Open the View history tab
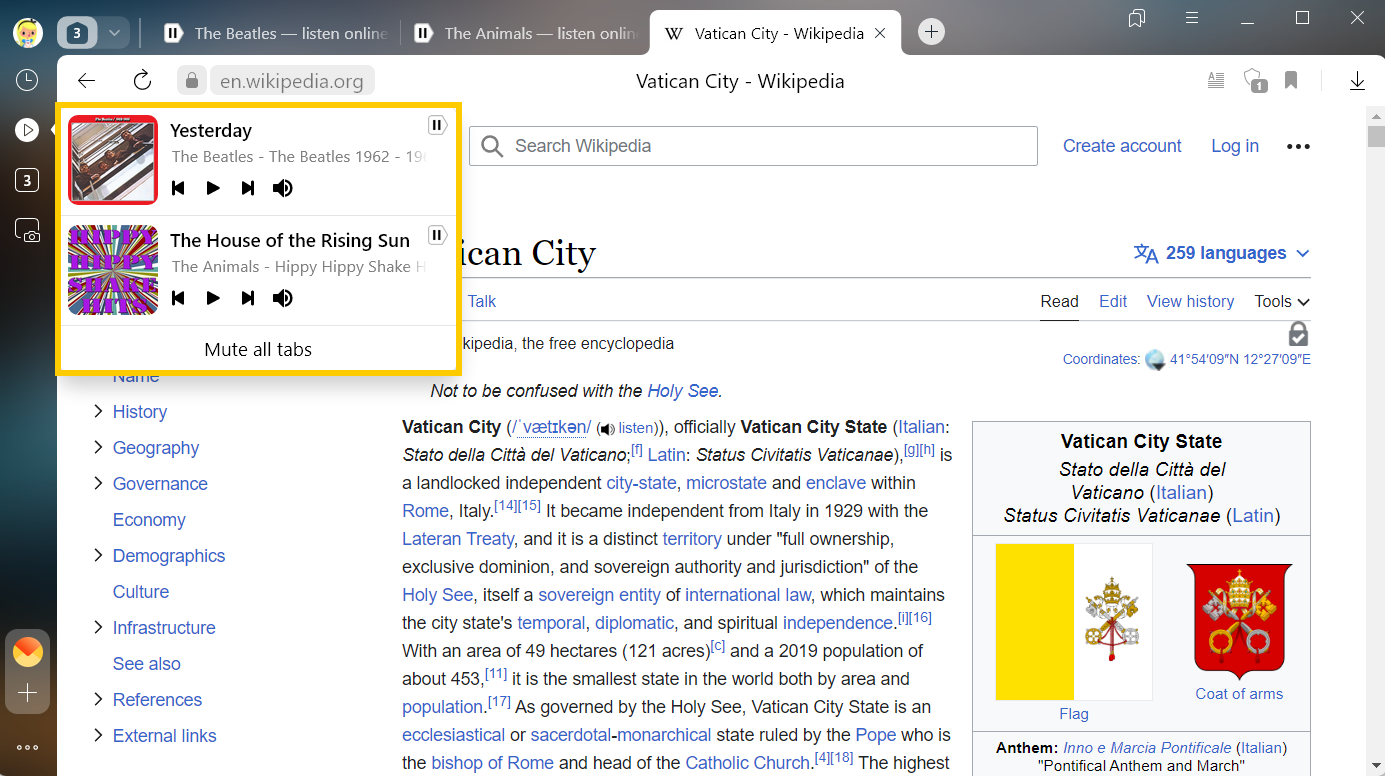This screenshot has width=1385, height=776. click(x=1190, y=301)
